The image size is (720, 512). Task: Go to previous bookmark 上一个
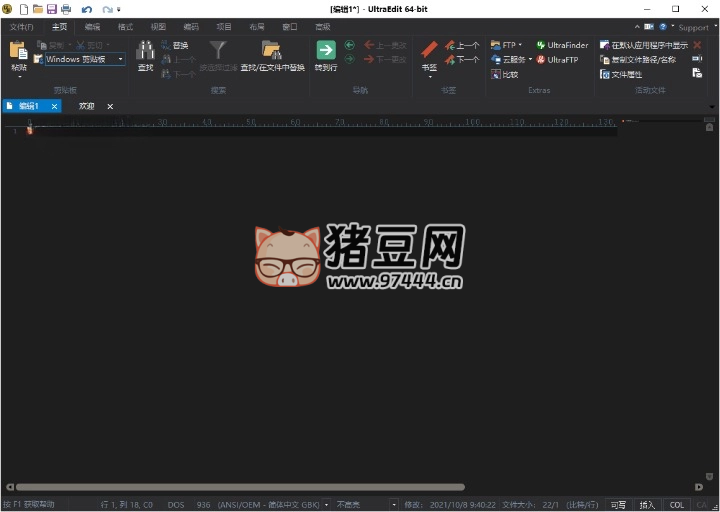click(x=462, y=45)
